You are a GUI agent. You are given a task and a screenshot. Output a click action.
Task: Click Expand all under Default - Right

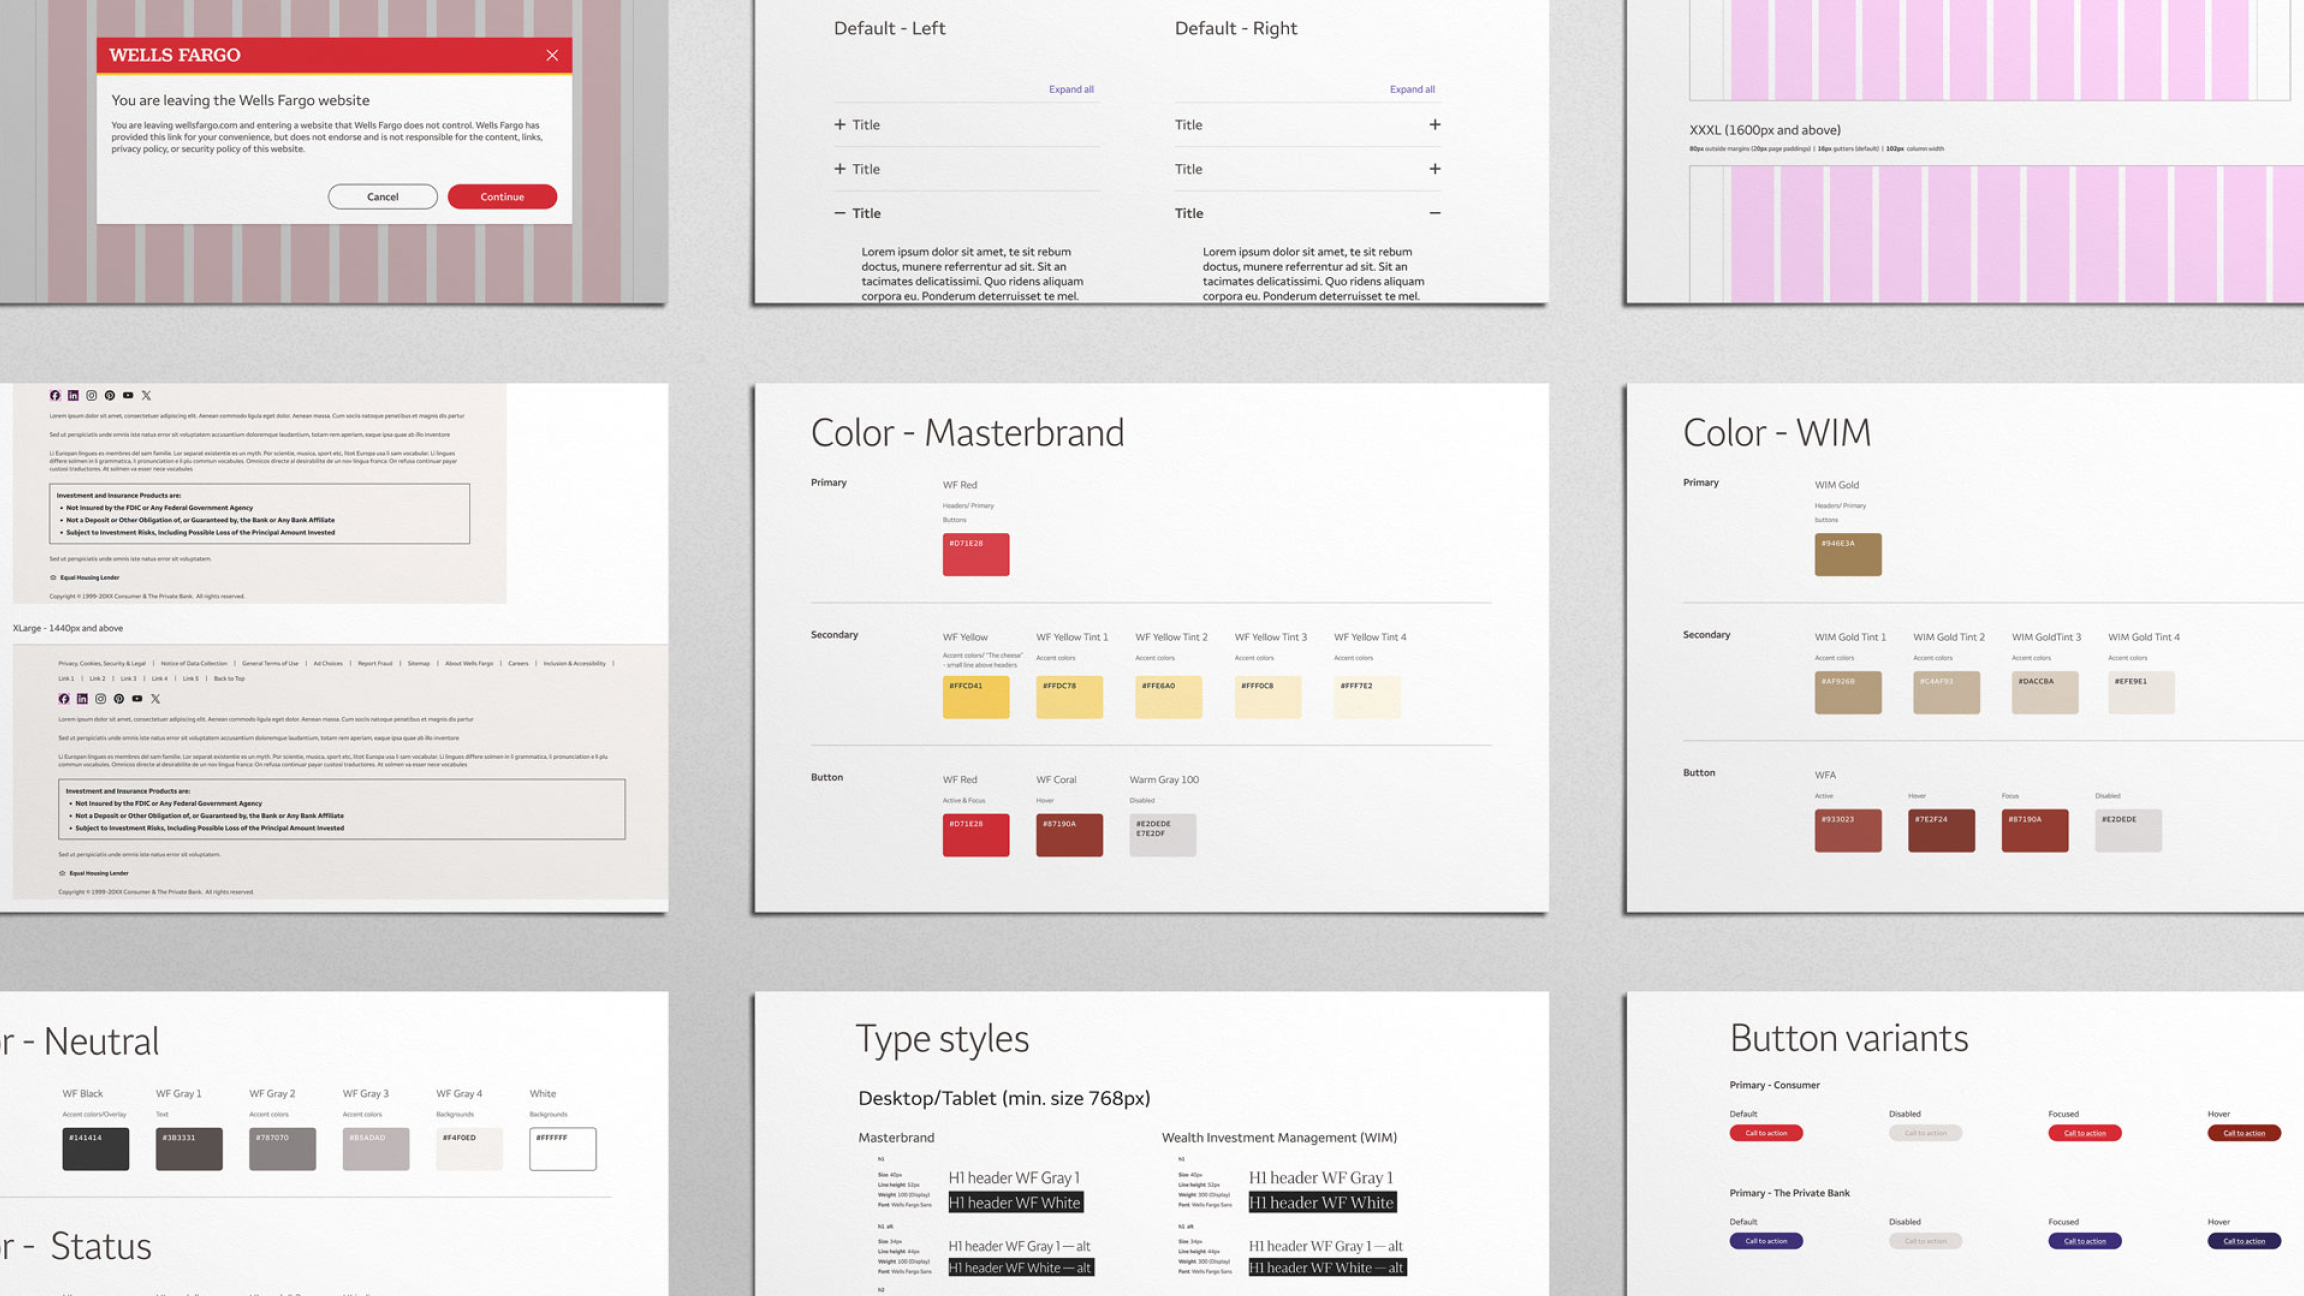pyautogui.click(x=1411, y=89)
